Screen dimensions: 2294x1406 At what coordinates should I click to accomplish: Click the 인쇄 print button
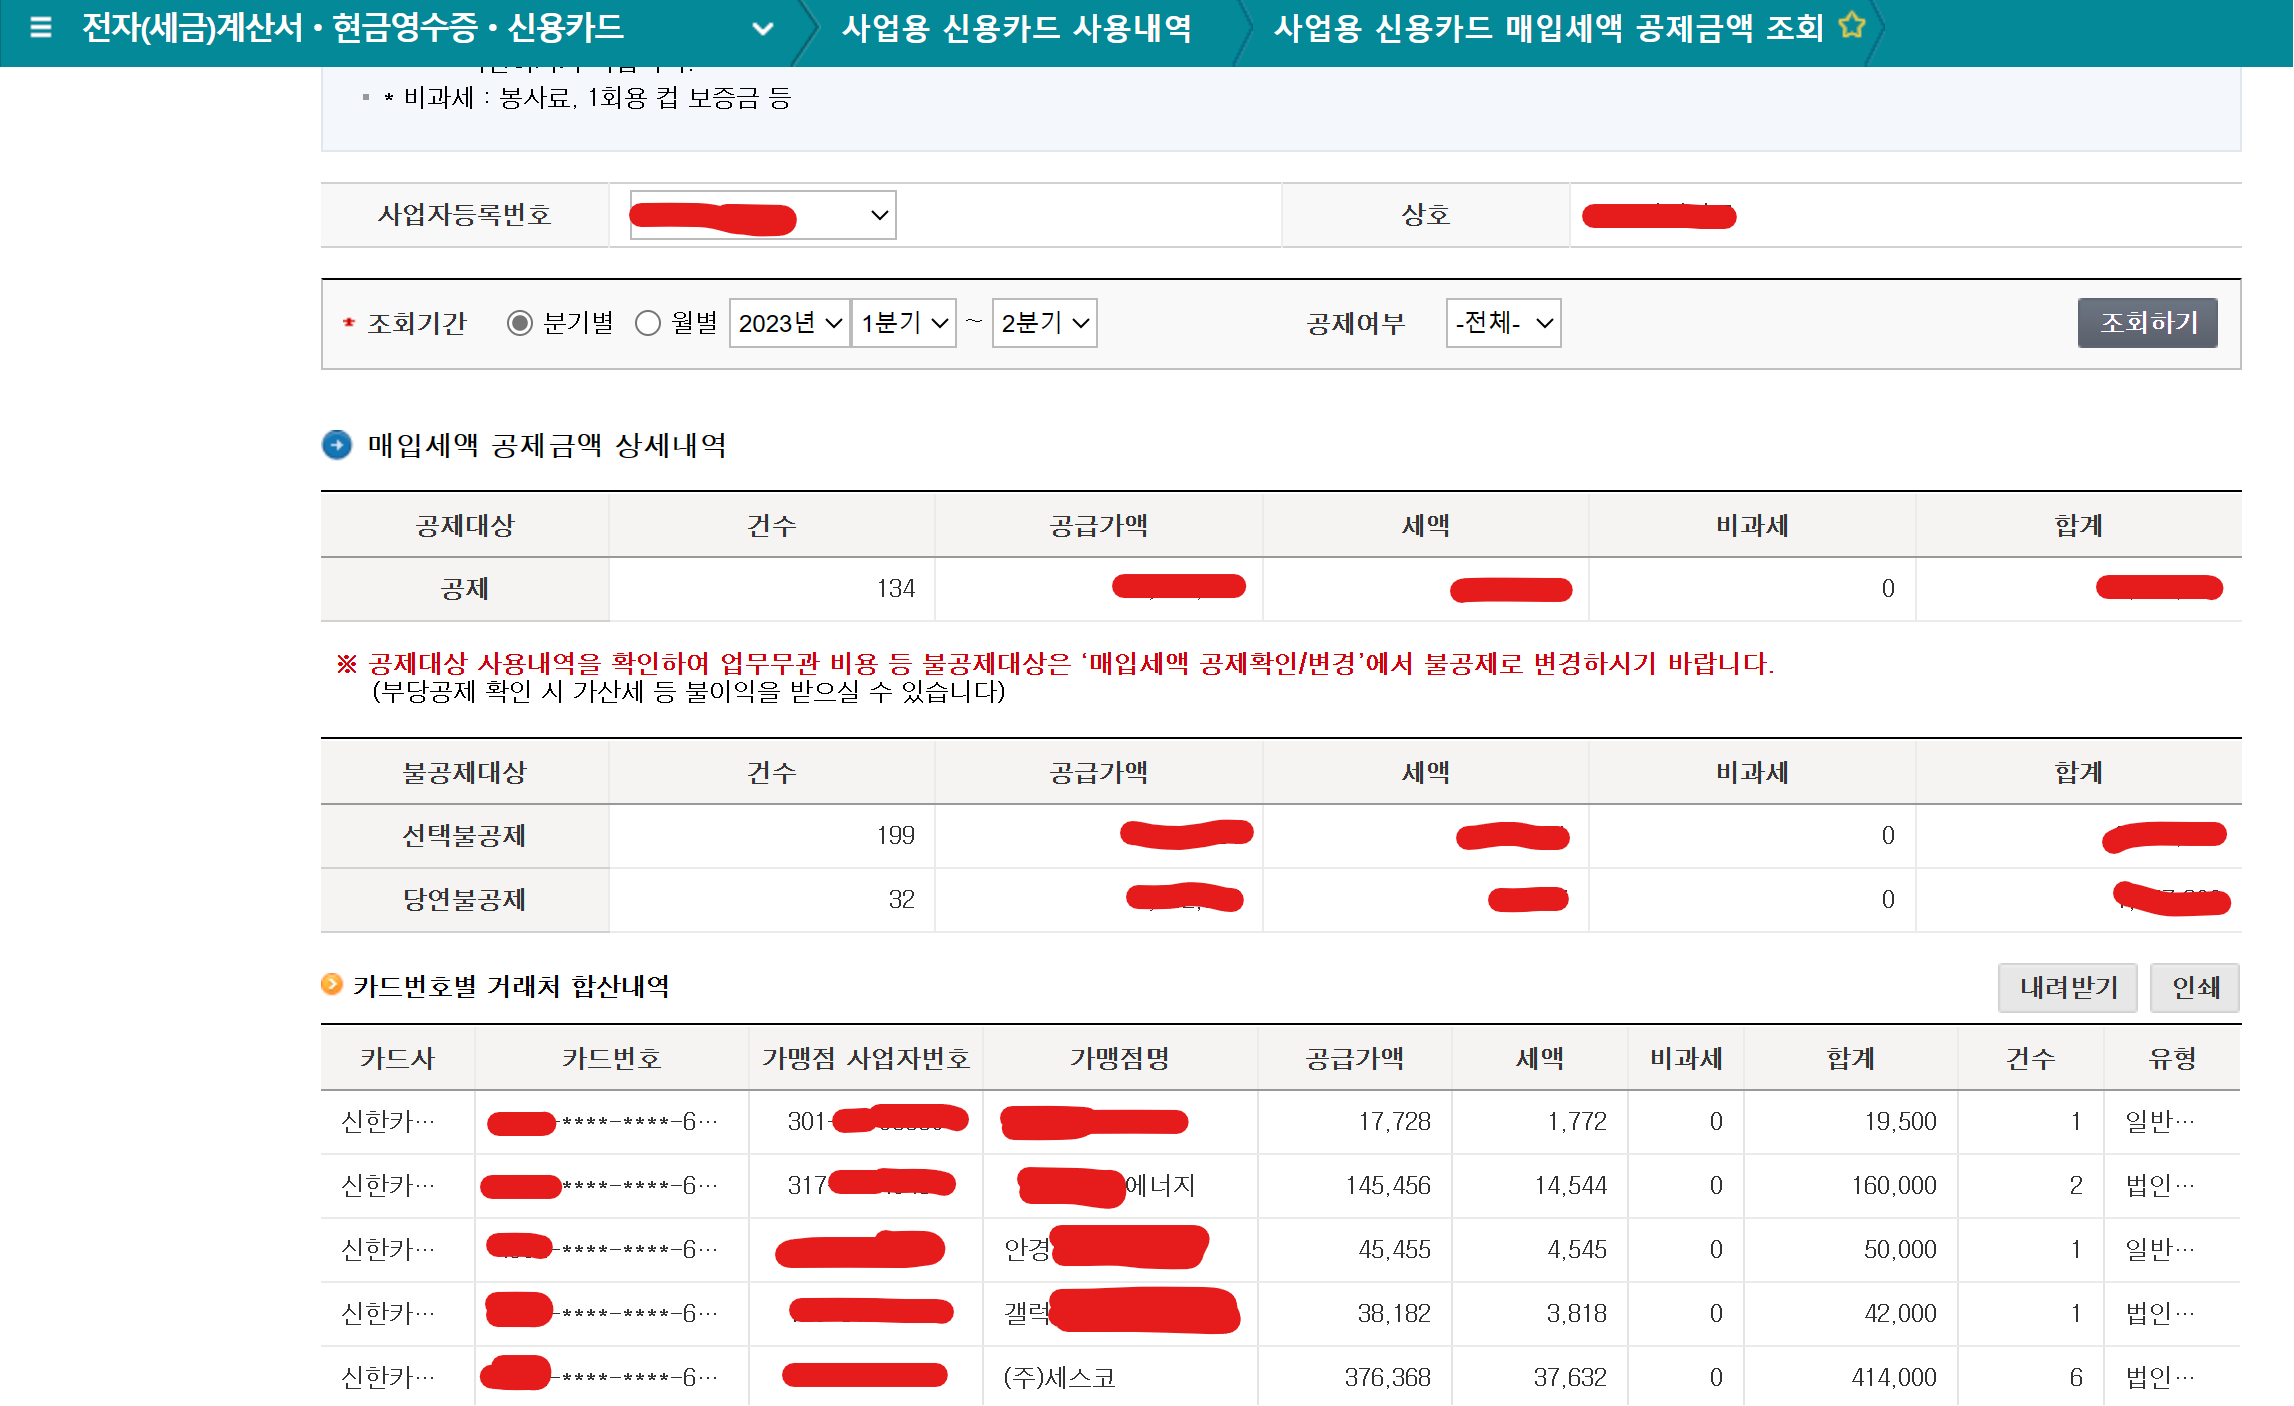2195,987
